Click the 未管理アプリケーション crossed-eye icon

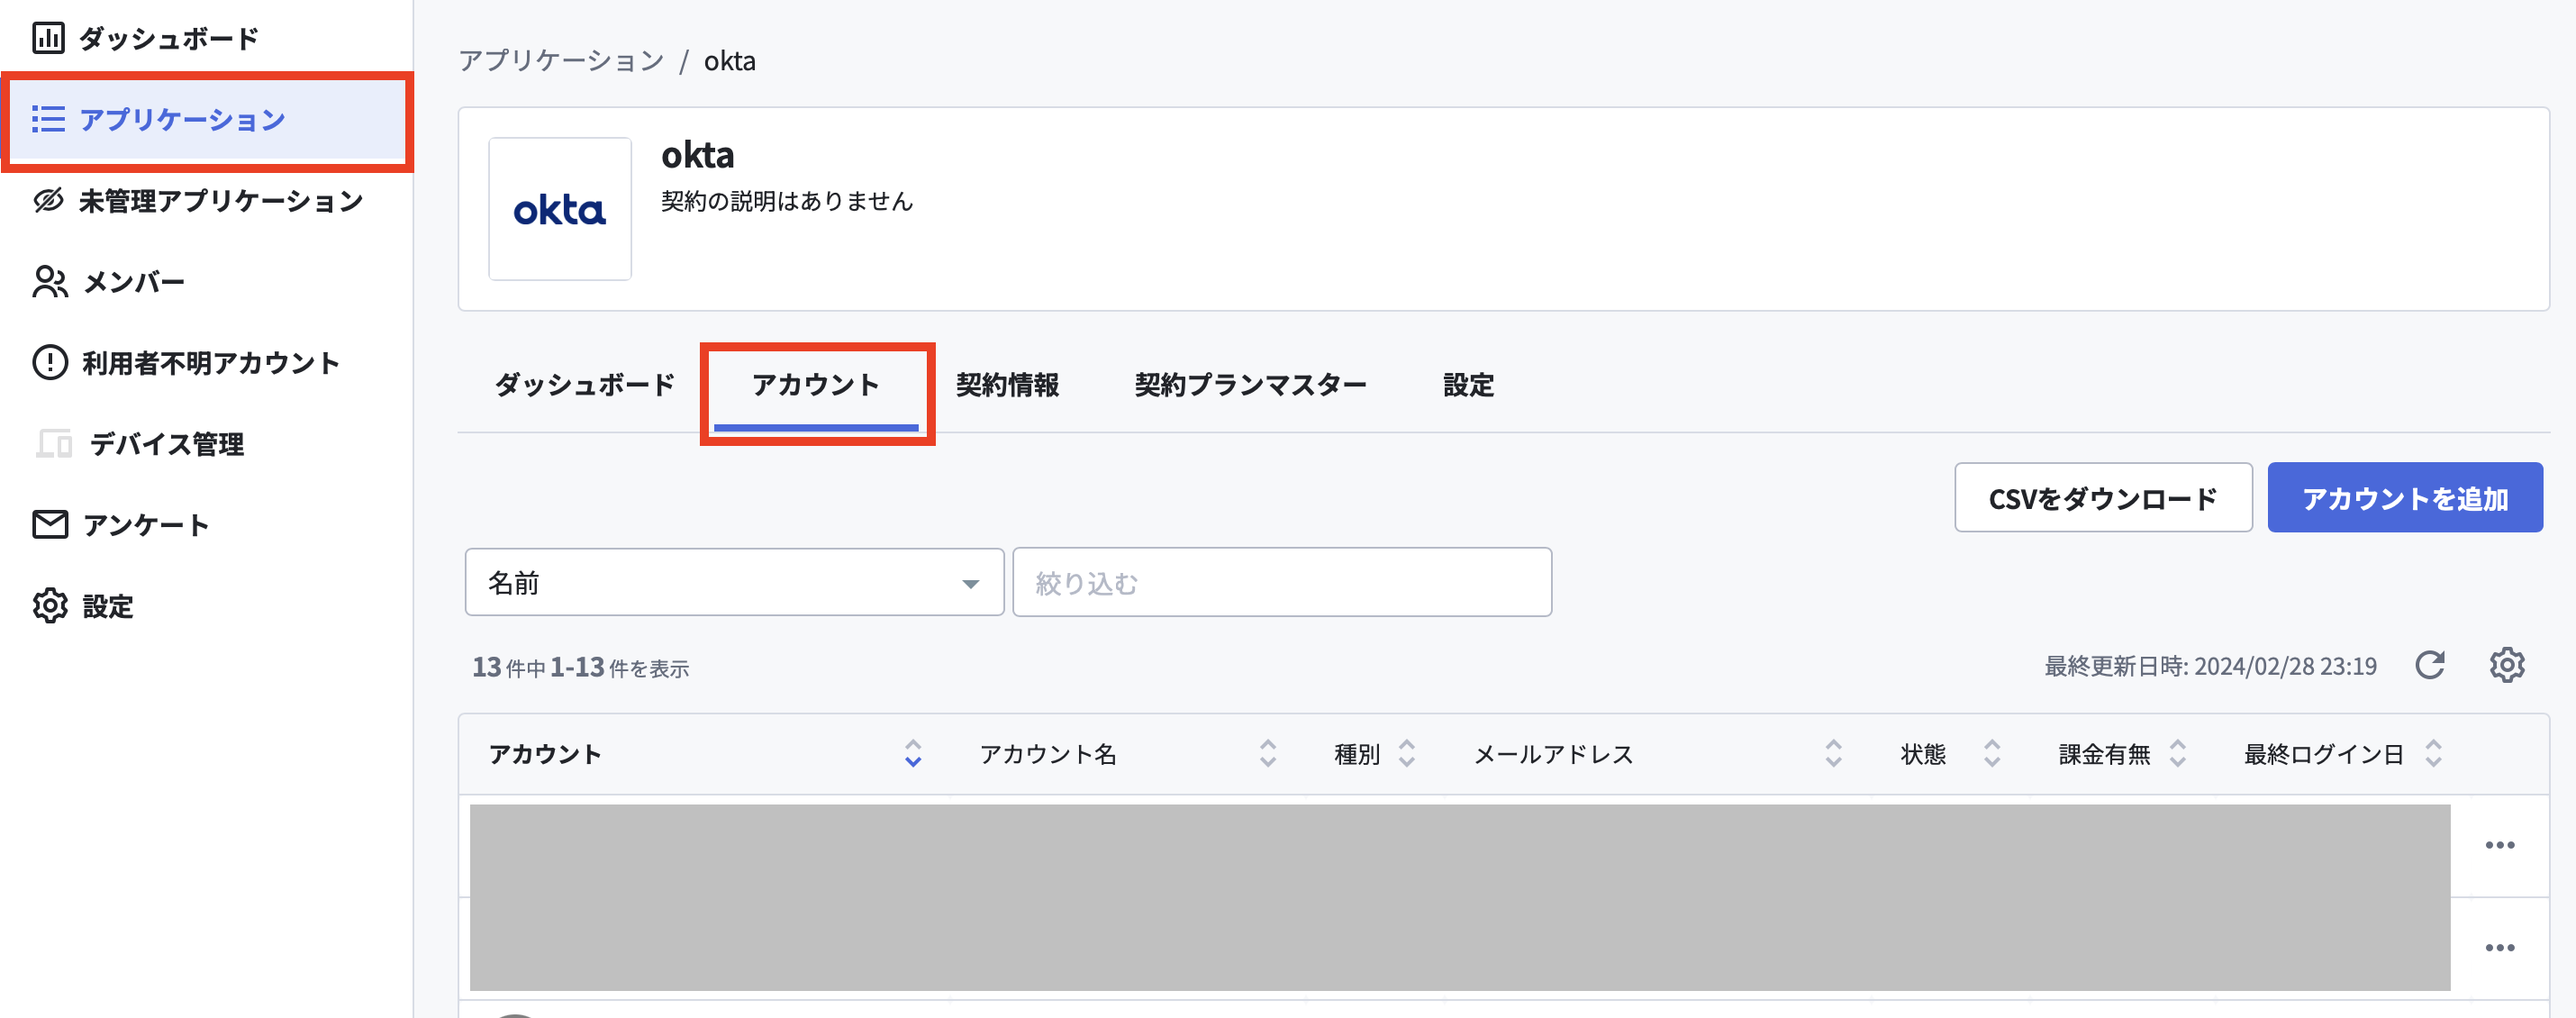[48, 201]
